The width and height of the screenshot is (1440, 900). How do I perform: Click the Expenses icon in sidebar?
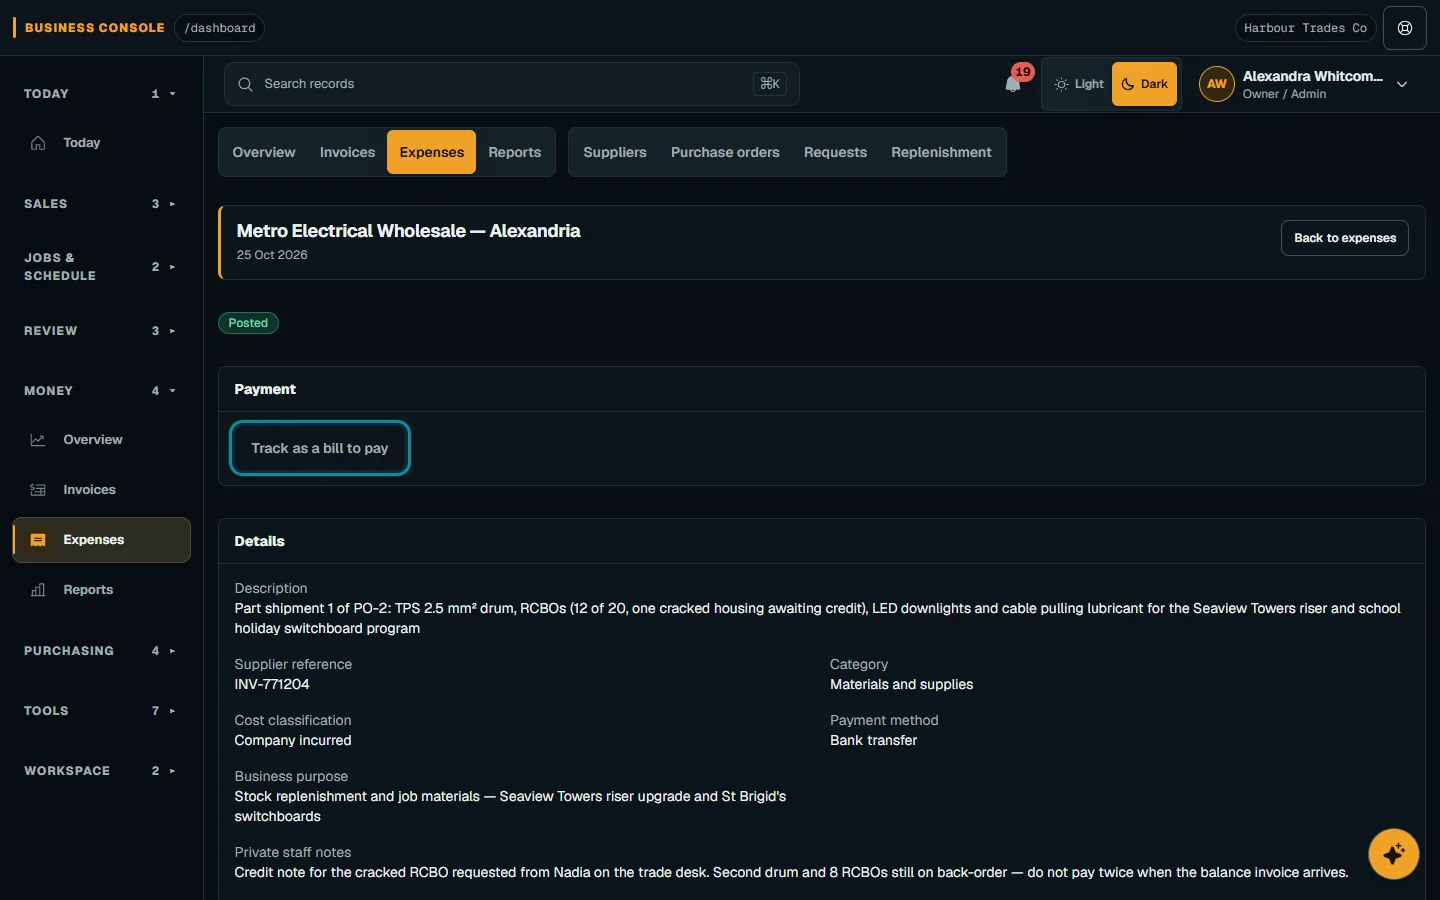tap(38, 540)
